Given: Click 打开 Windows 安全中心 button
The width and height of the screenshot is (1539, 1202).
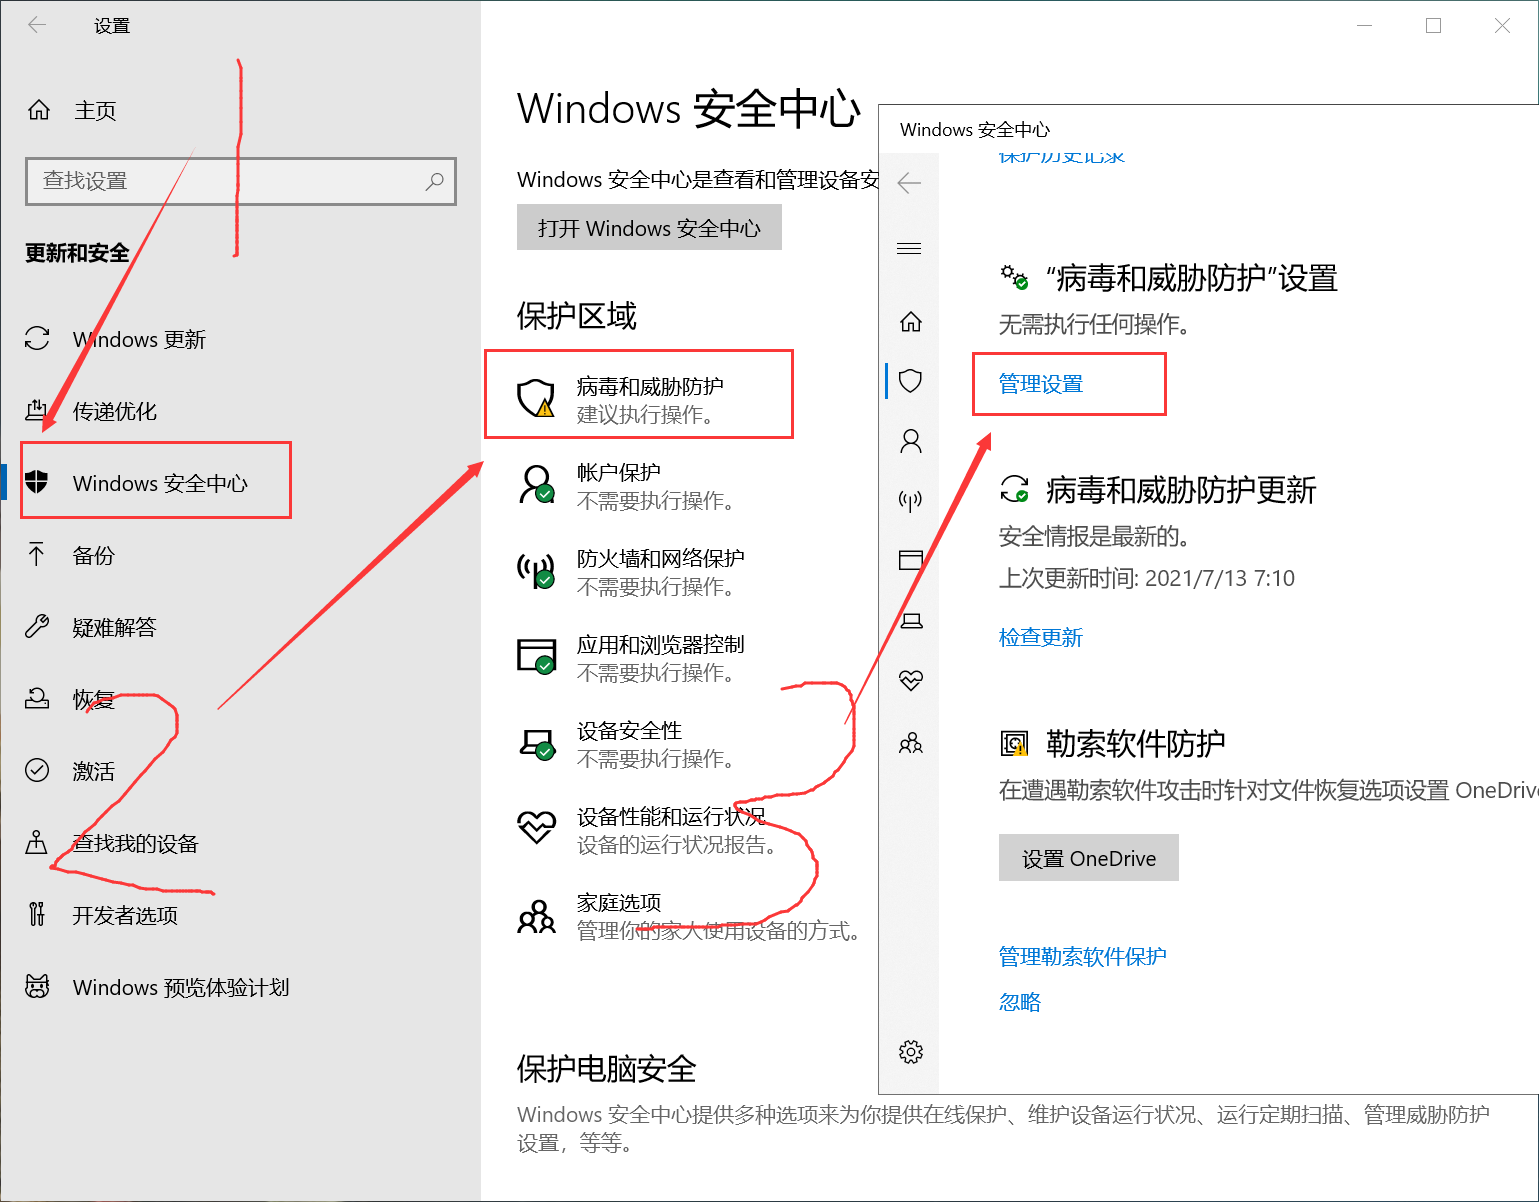Looking at the screenshot, I should click(x=649, y=228).
